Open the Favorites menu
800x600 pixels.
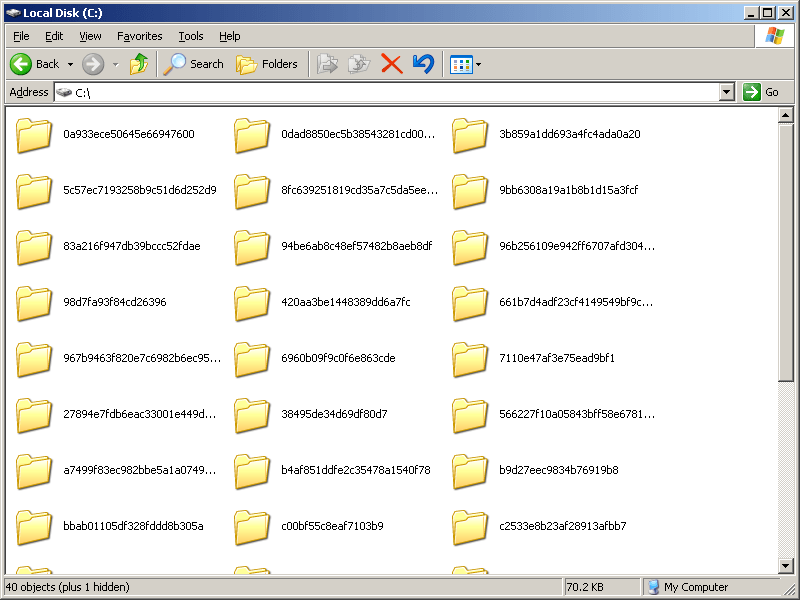pyautogui.click(x=139, y=36)
